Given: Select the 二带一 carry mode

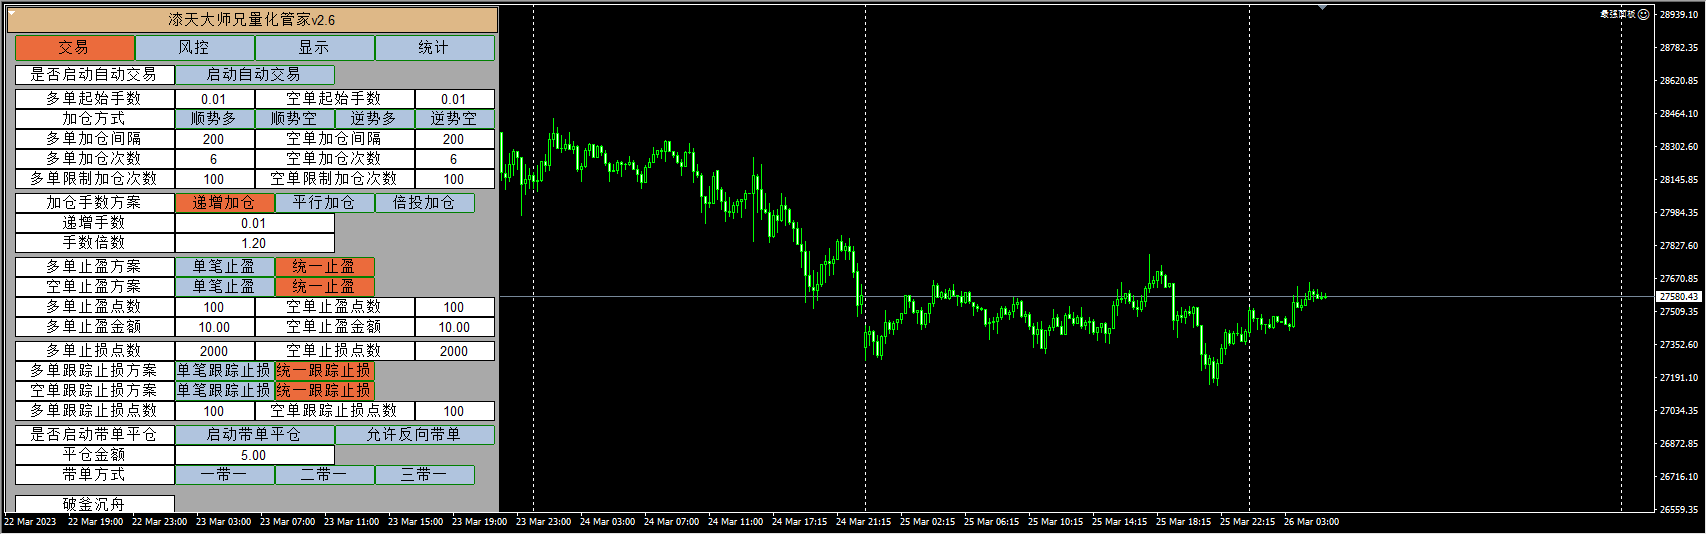Looking at the screenshot, I should (x=325, y=475).
